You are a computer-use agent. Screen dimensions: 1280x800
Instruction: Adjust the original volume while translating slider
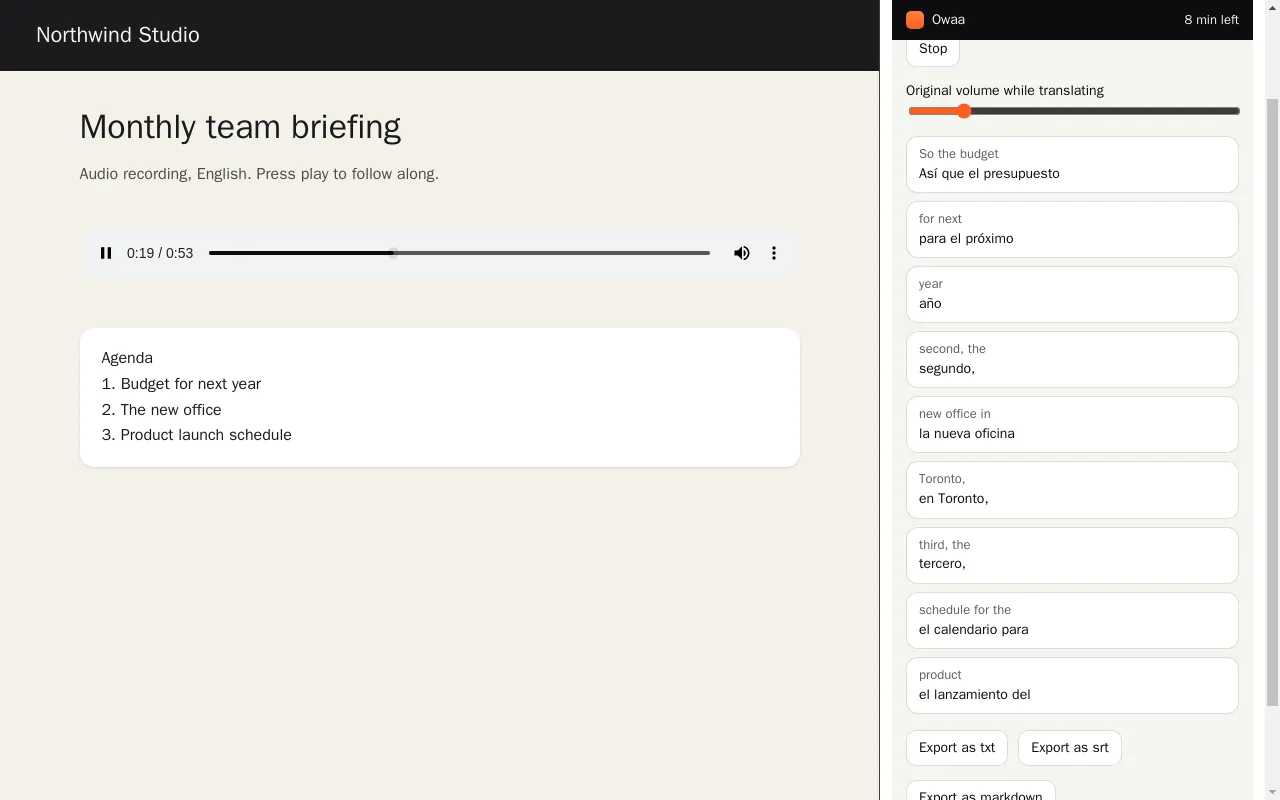pyautogui.click(x=1074, y=111)
